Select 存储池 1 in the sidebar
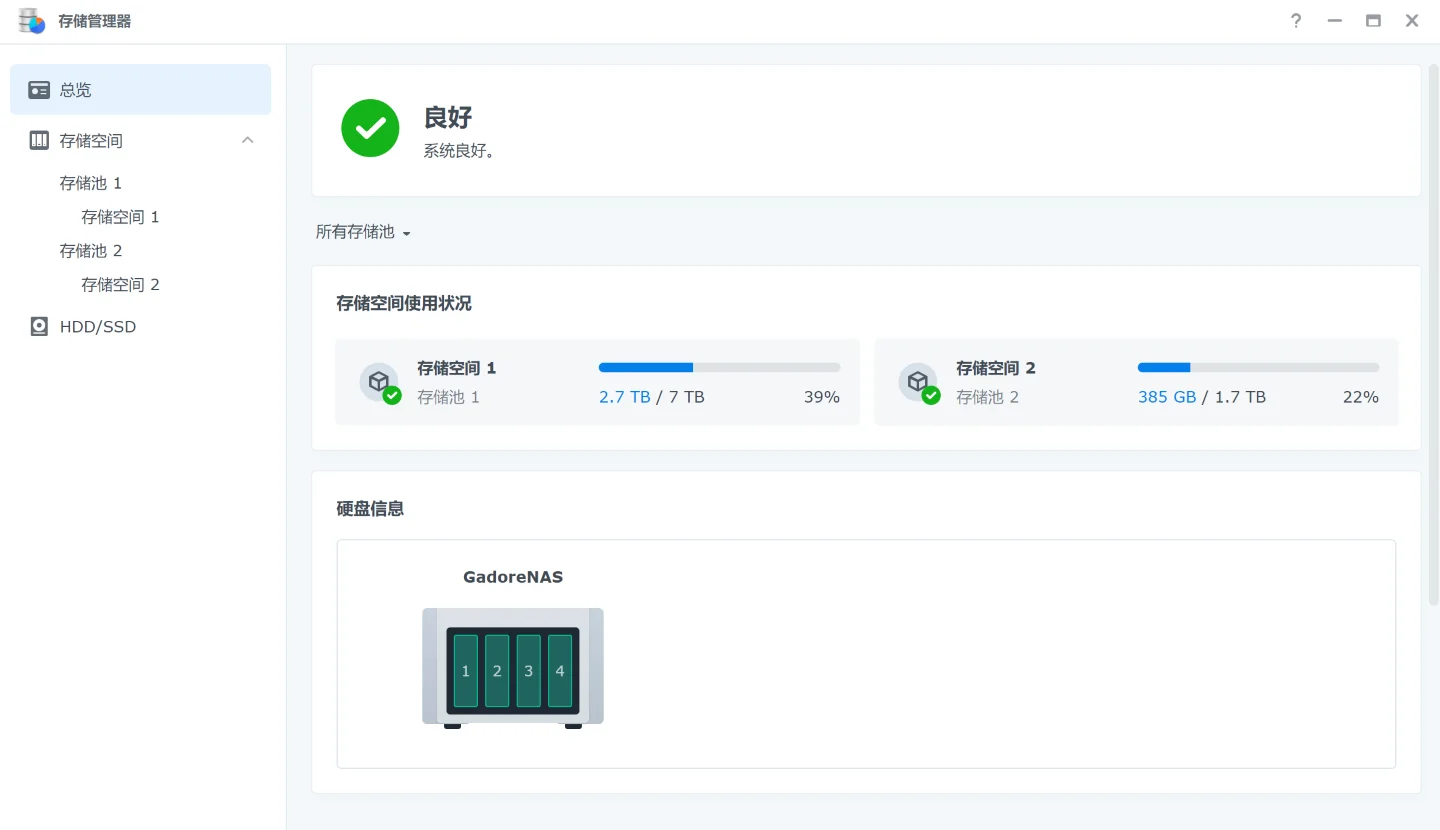Screen dimensions: 1440x830 90,183
